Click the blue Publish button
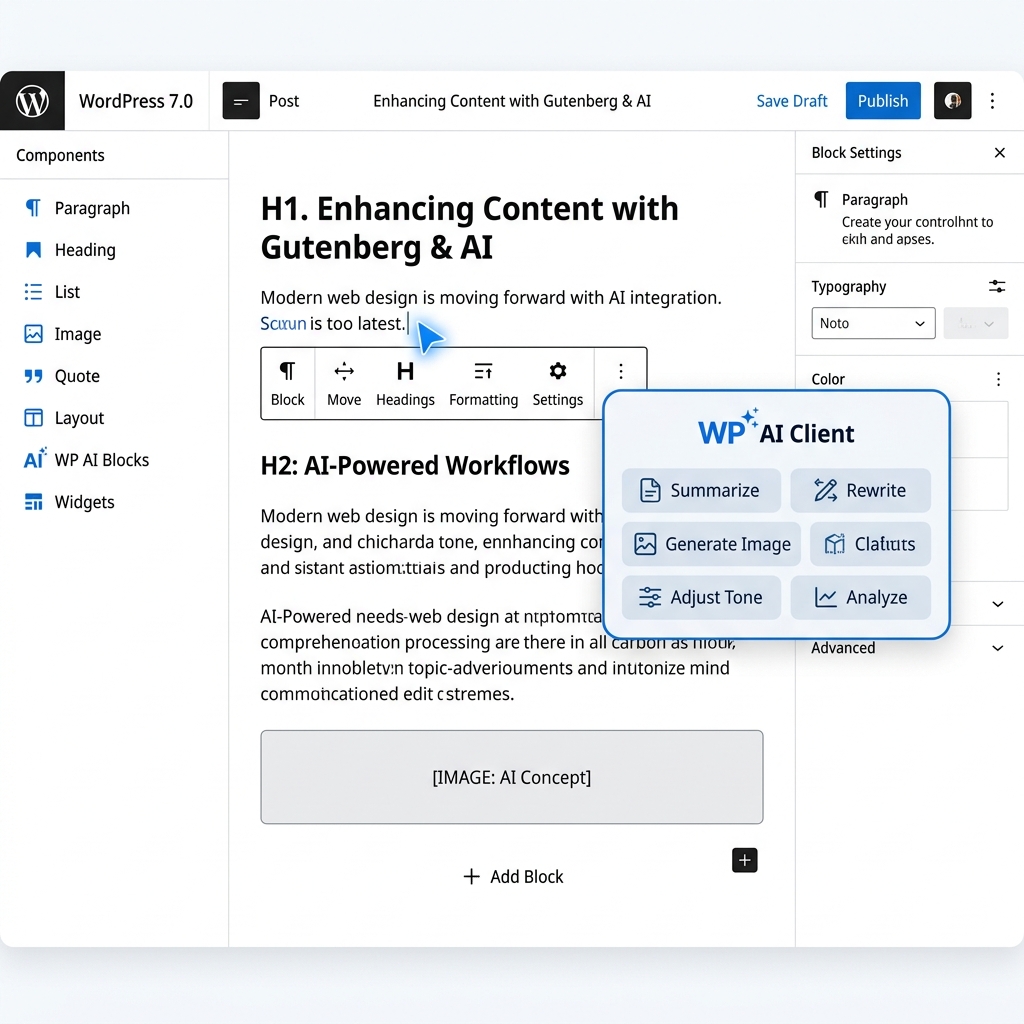Image resolution: width=1024 pixels, height=1024 pixels. [x=883, y=101]
